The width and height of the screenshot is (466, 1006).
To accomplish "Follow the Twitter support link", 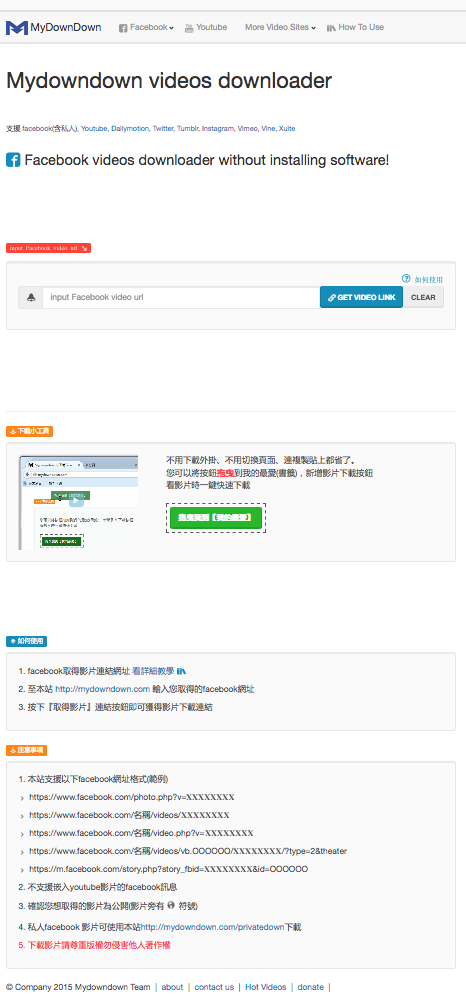I will click(x=163, y=128).
